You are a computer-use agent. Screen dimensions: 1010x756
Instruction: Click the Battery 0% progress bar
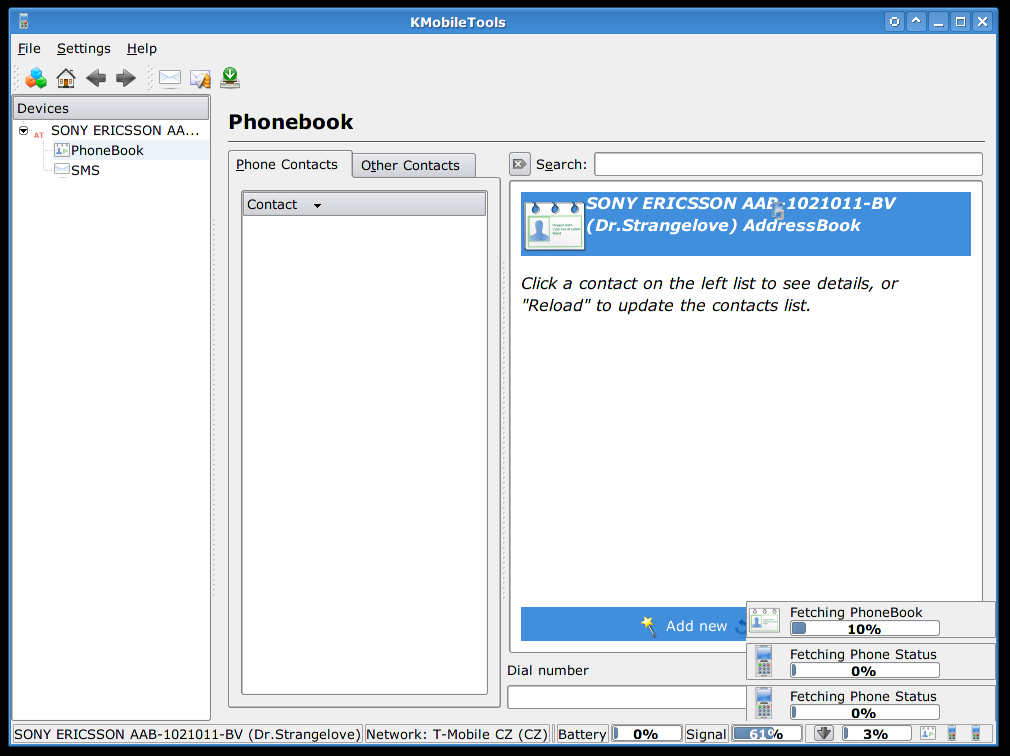tap(646, 733)
